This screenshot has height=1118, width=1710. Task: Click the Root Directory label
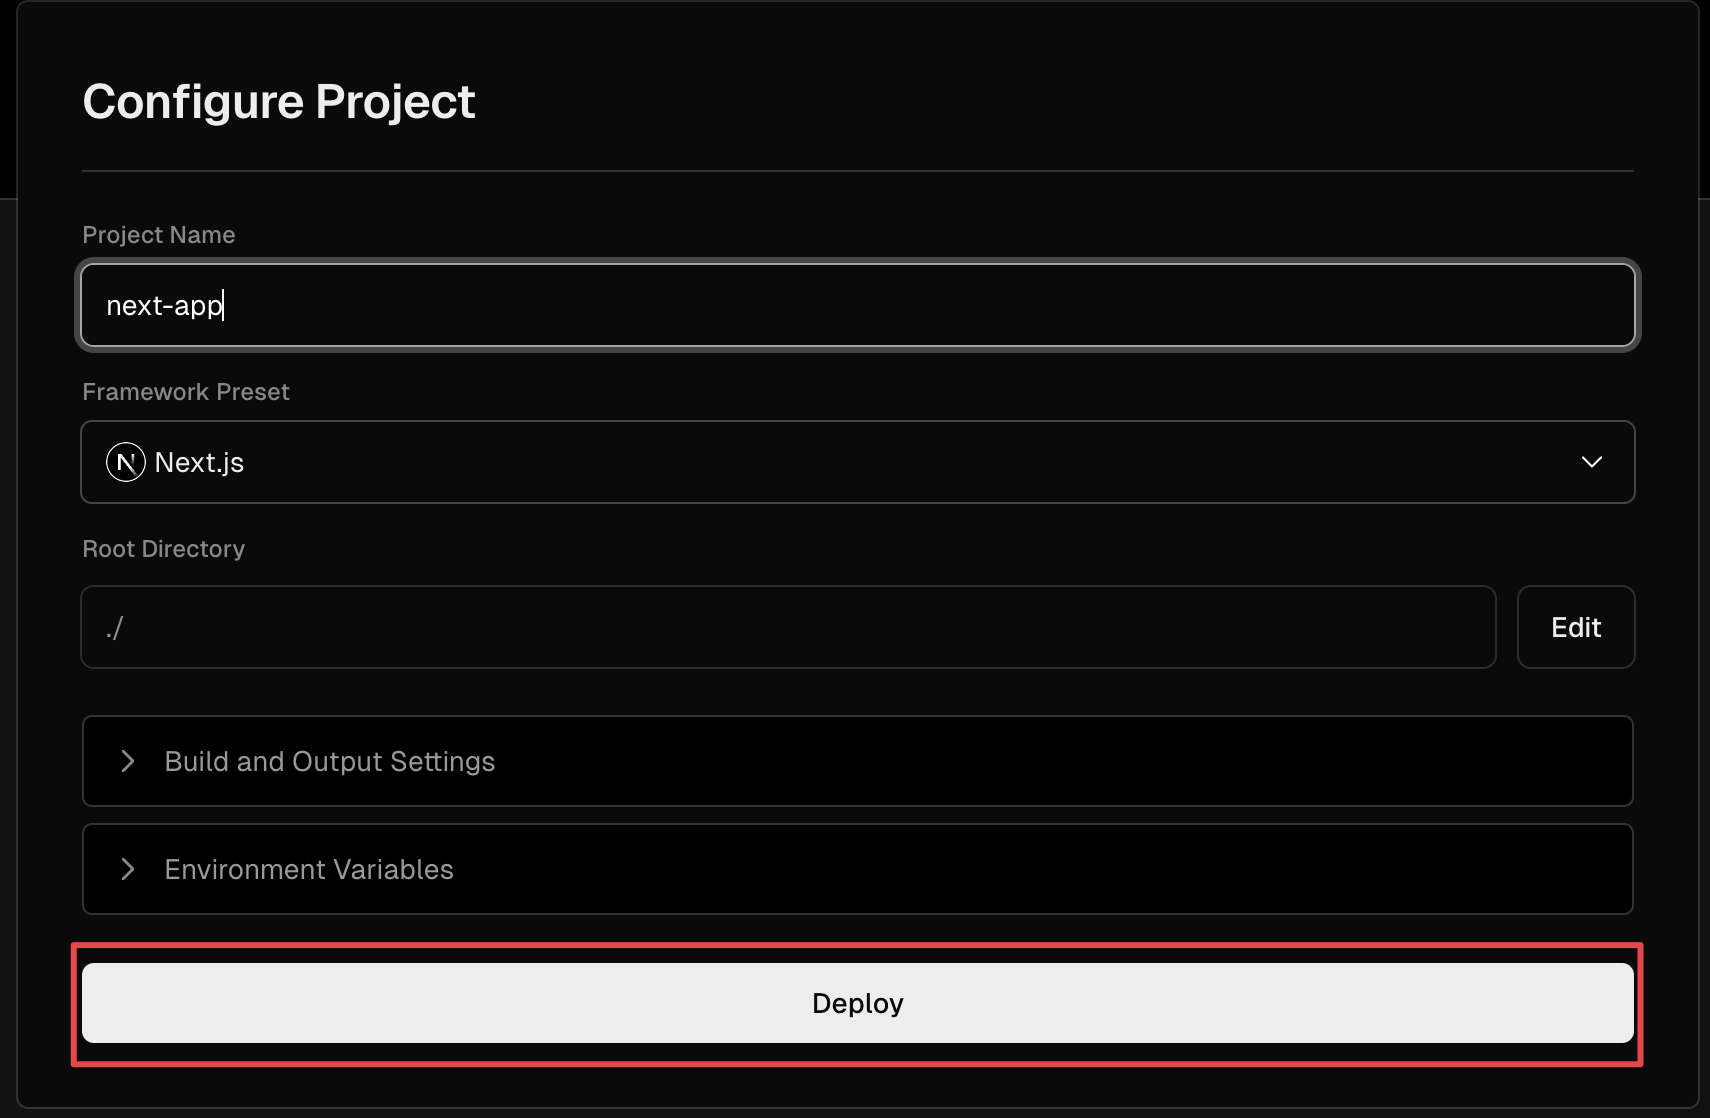[164, 549]
